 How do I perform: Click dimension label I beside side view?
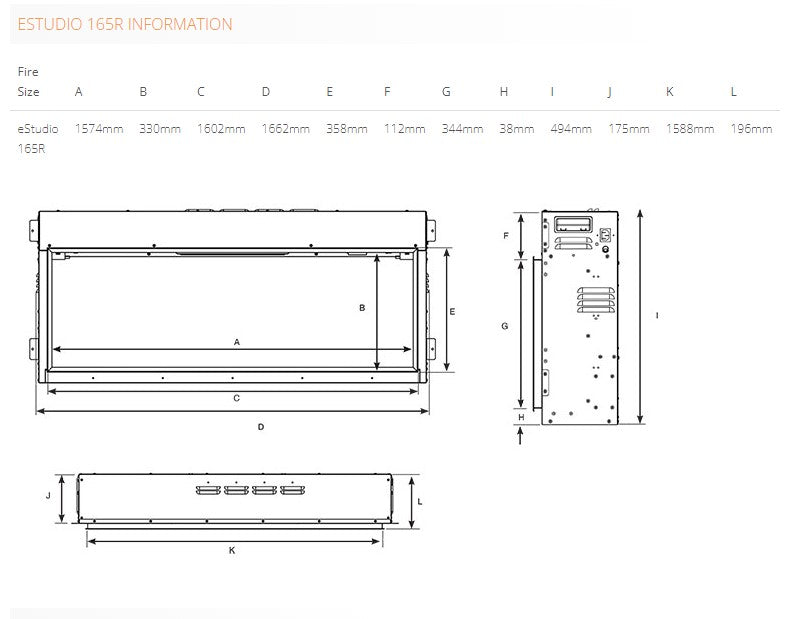pos(657,315)
